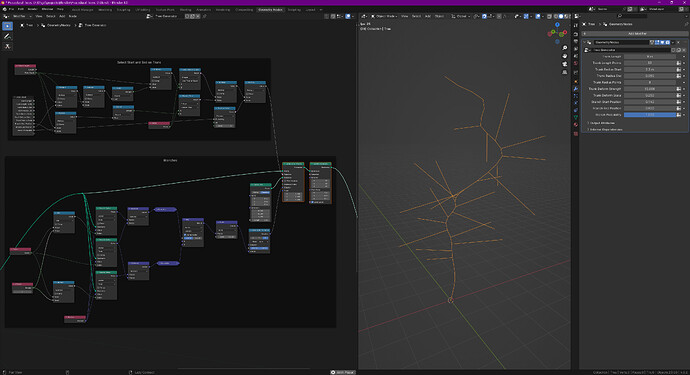Click the highlighted Branch Probability slider
The width and height of the screenshot is (690, 375).
(x=650, y=115)
